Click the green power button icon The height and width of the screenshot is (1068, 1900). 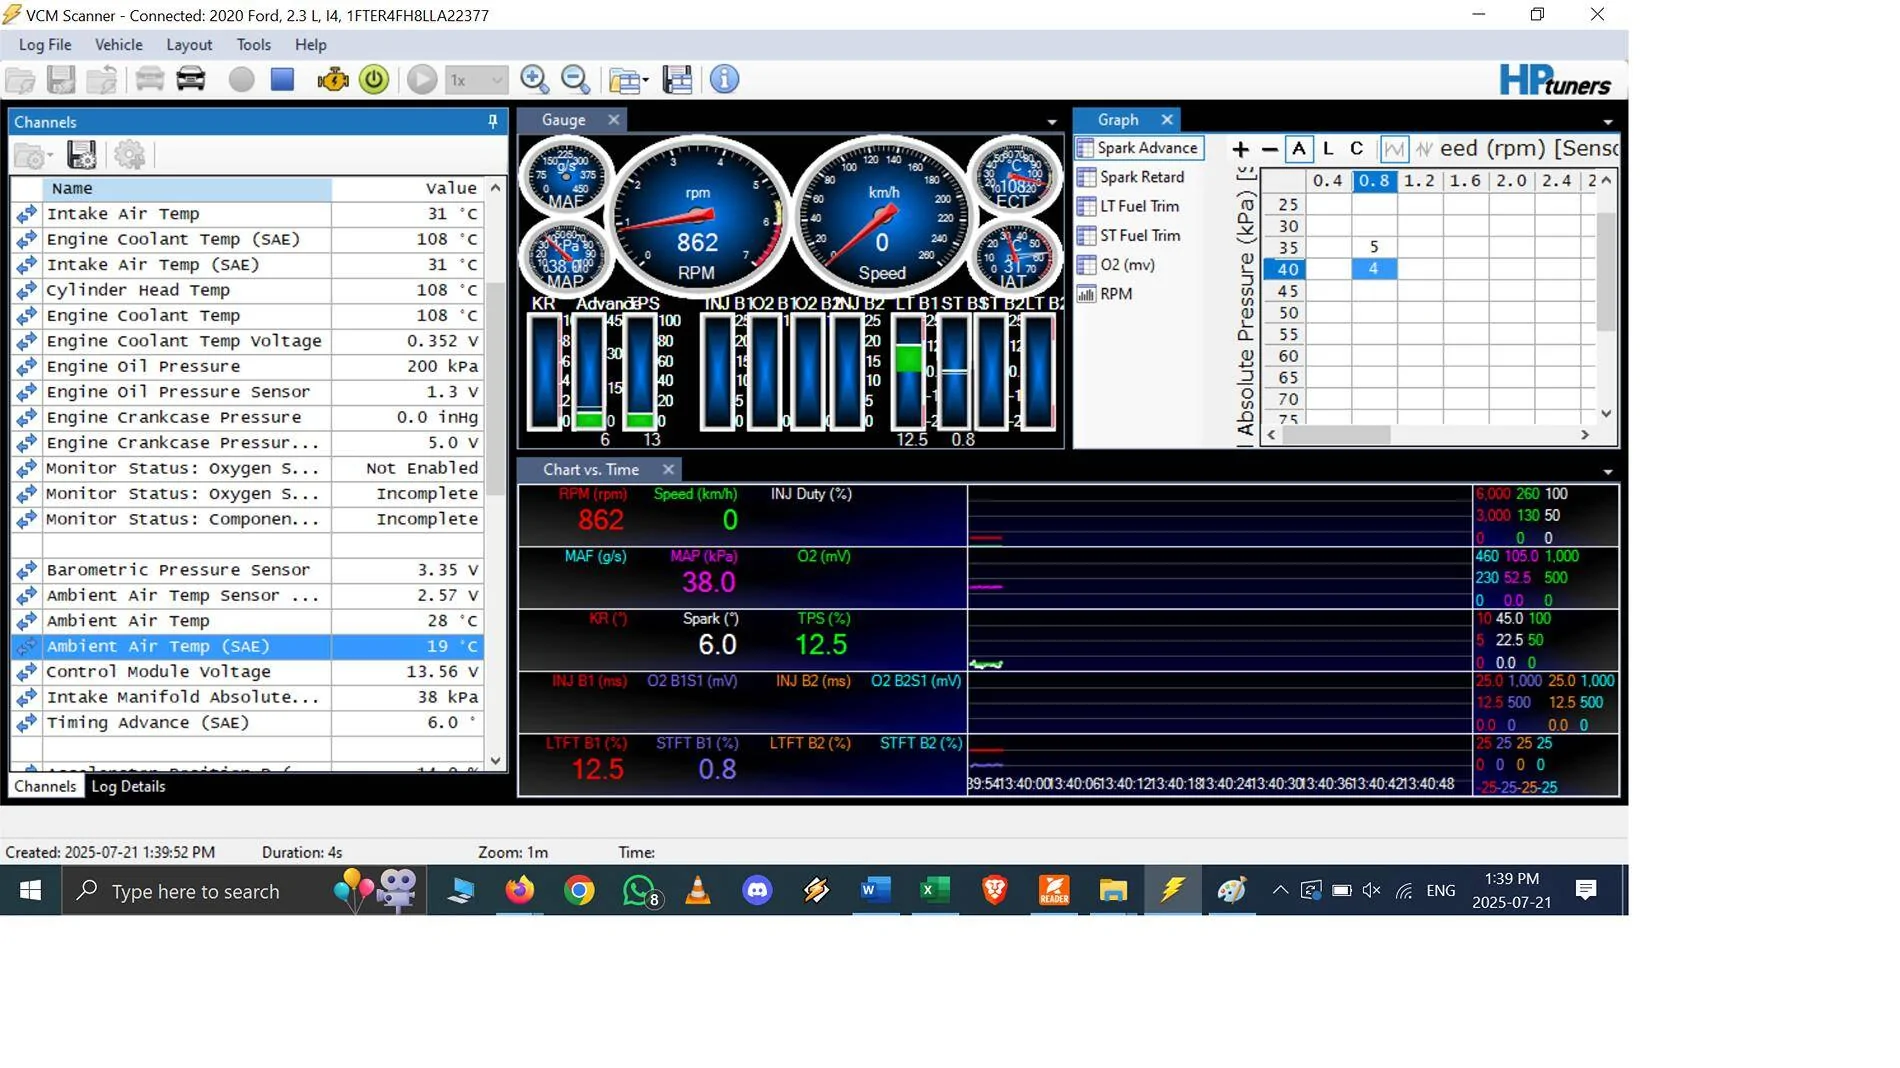point(374,80)
